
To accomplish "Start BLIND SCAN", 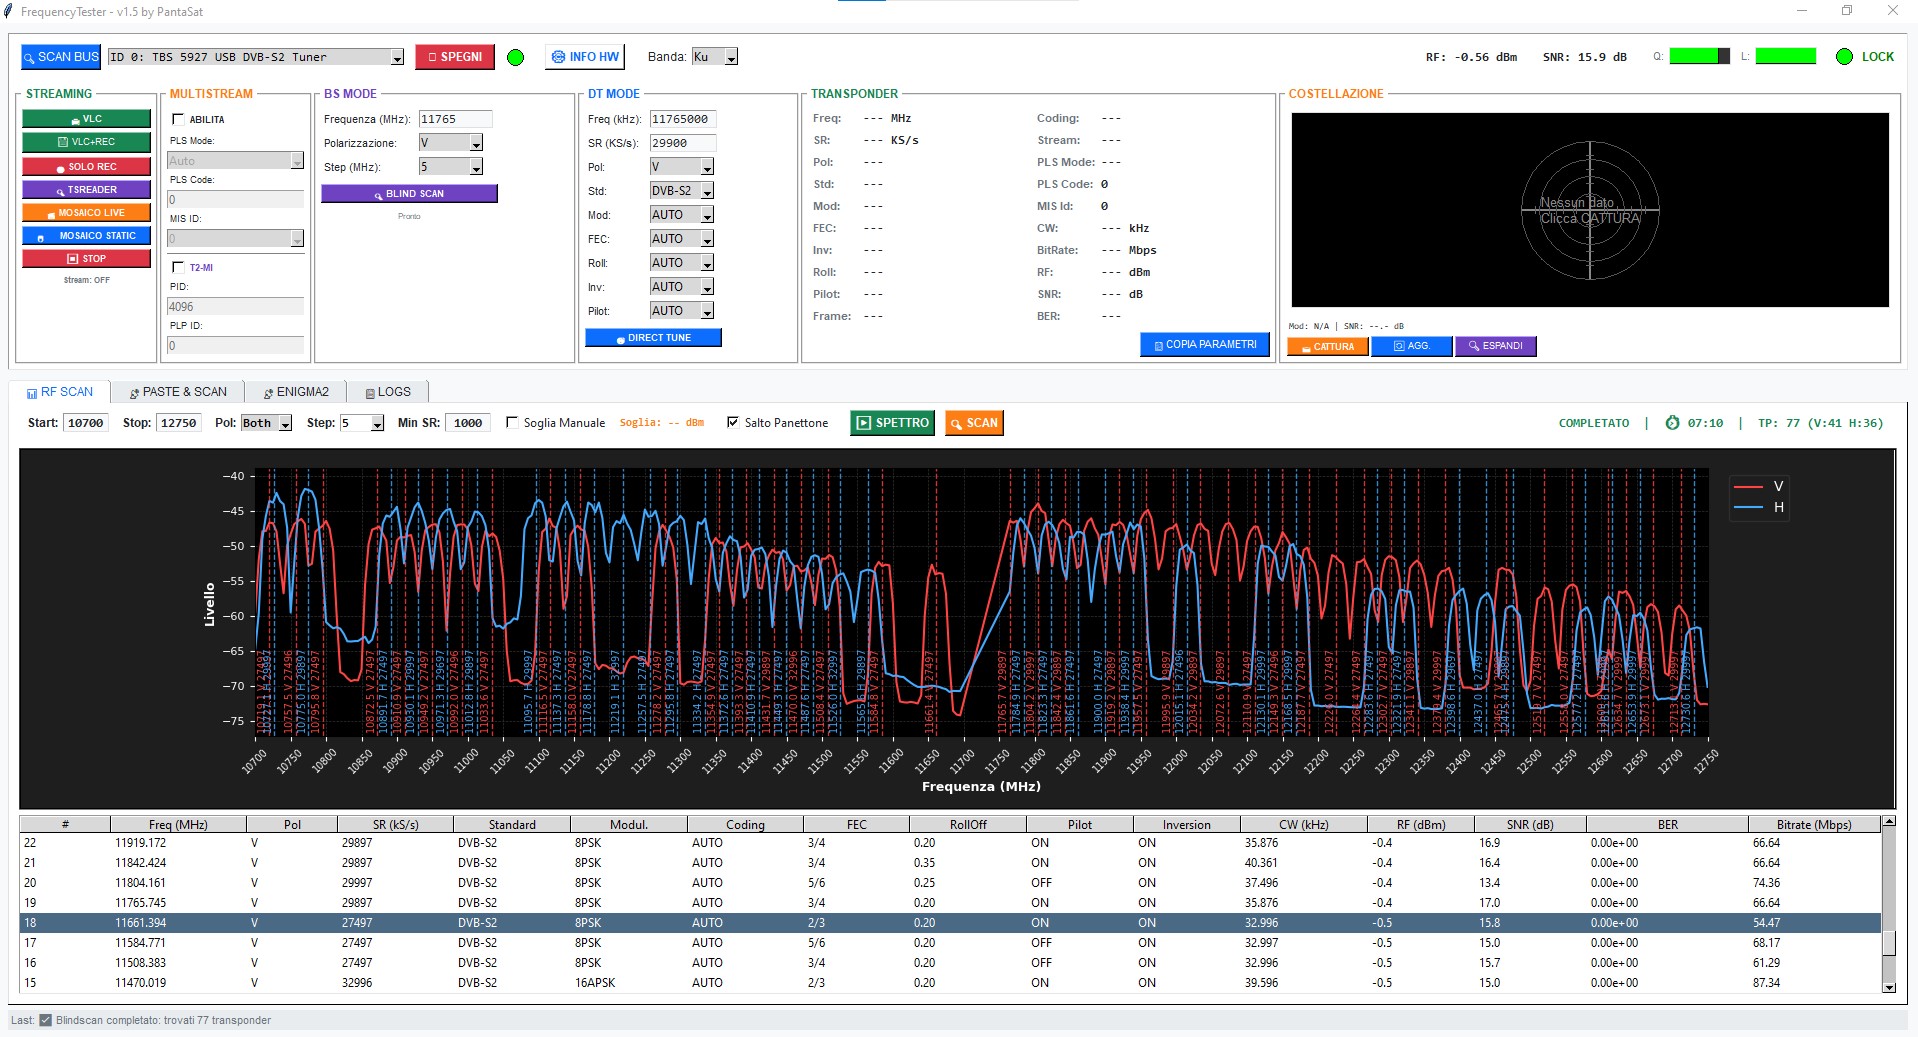I will [x=409, y=194].
